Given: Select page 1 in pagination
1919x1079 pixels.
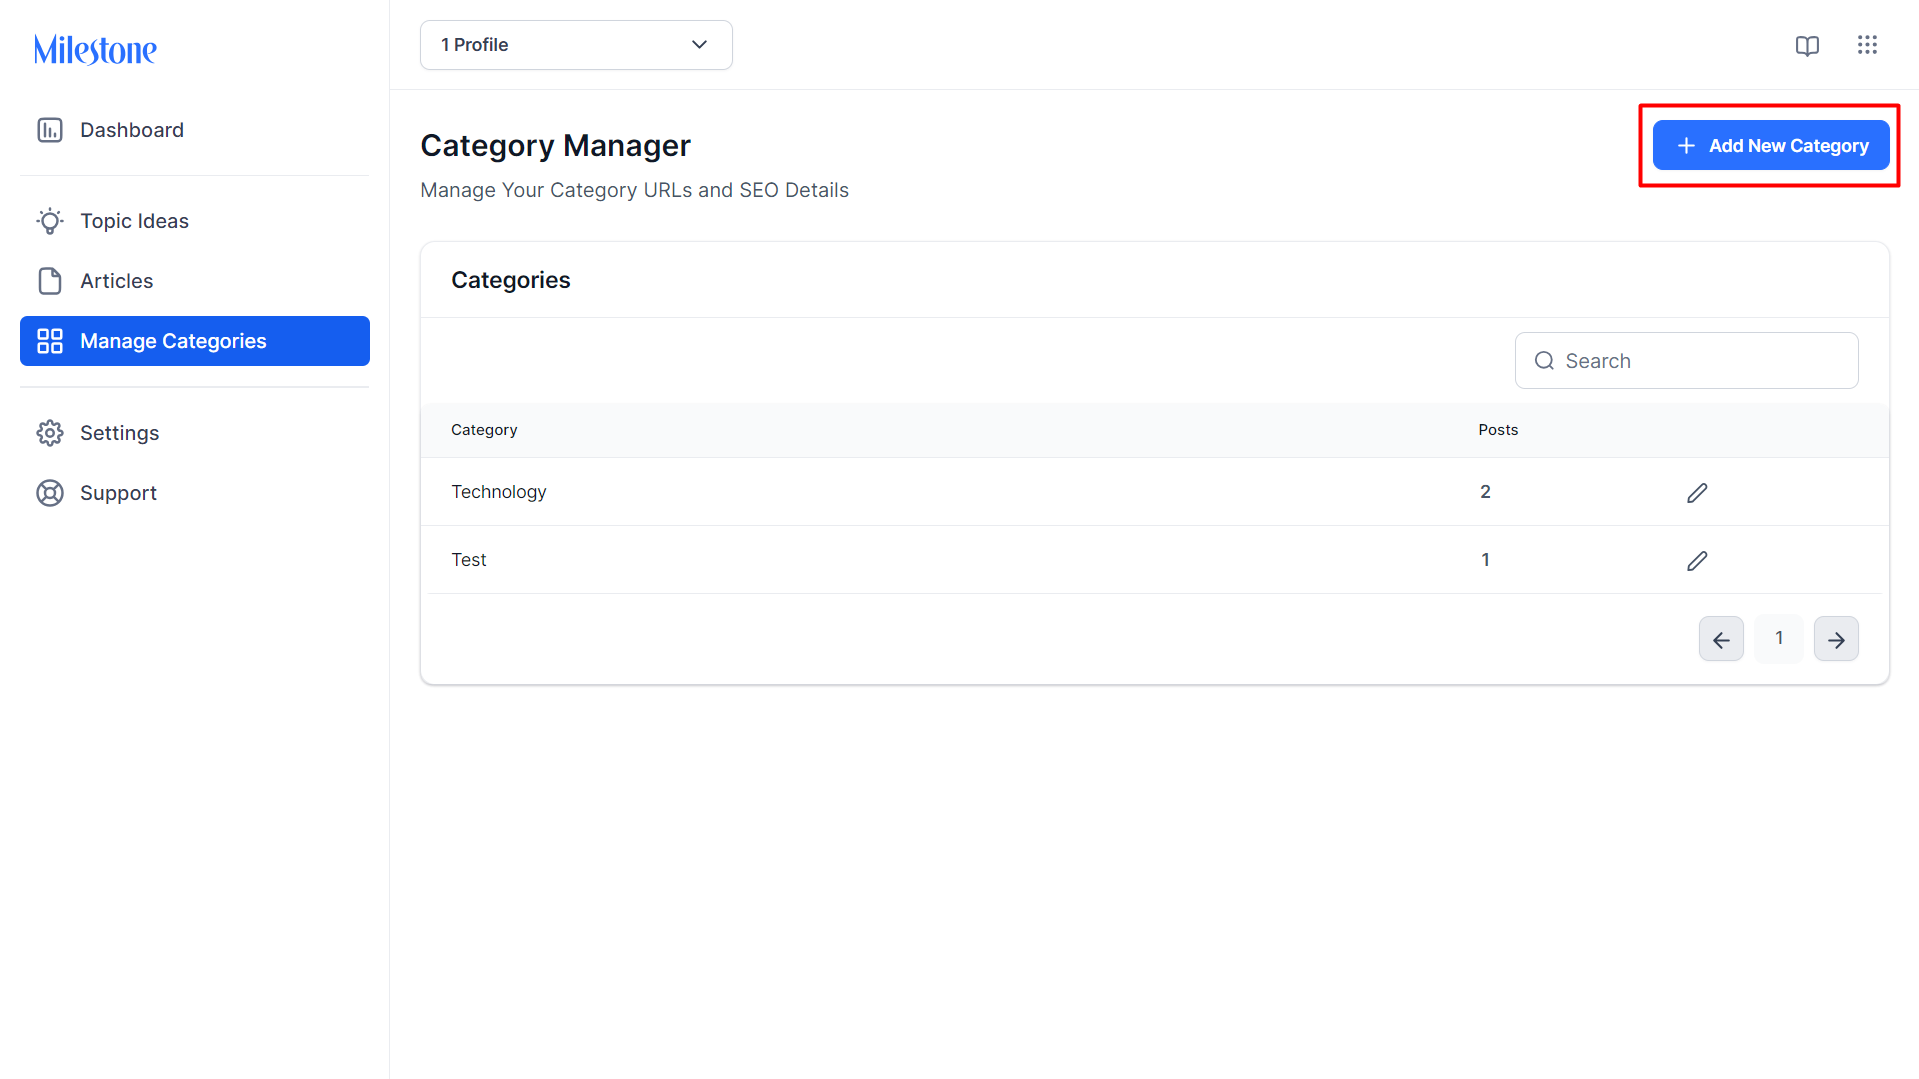Looking at the screenshot, I should (x=1779, y=638).
